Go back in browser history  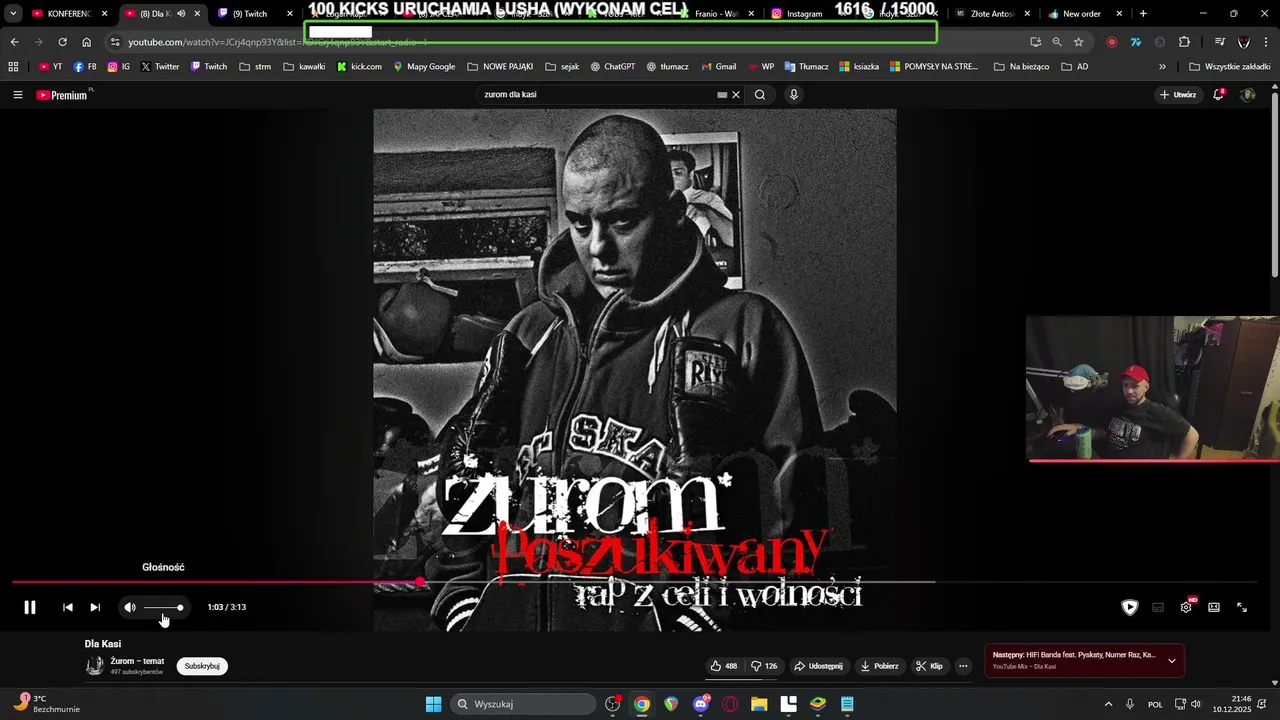click(x=14, y=42)
